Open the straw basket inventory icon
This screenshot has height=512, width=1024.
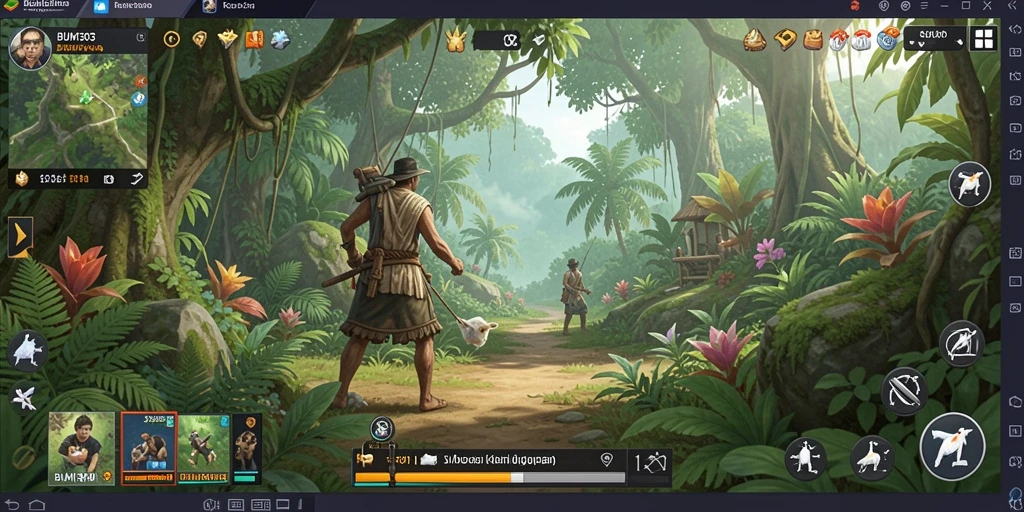(x=755, y=40)
